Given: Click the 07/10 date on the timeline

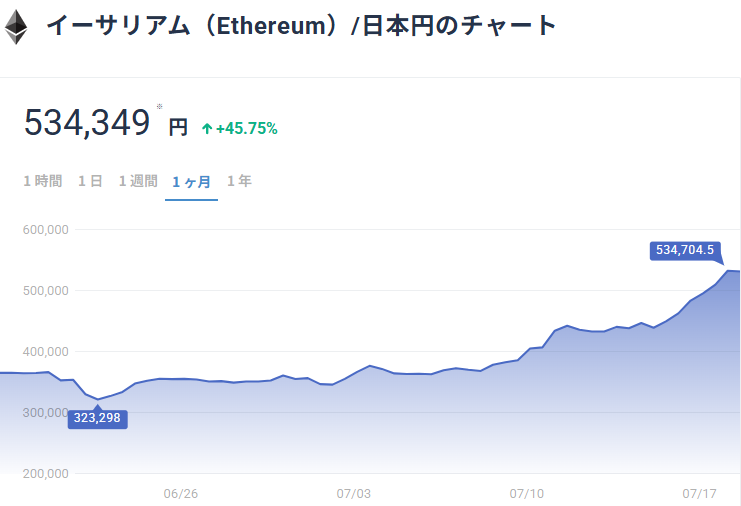Looking at the screenshot, I should 526,494.
